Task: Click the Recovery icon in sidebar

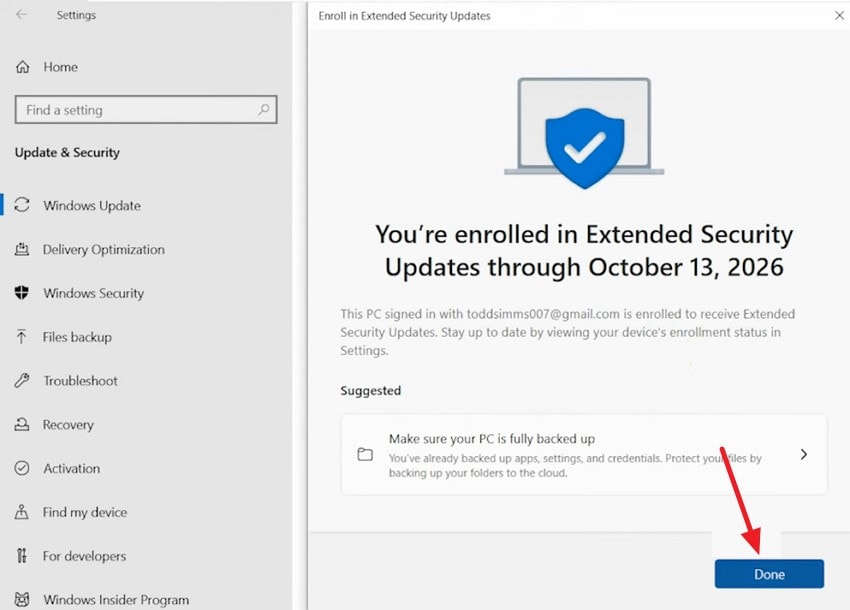Action: [22, 424]
